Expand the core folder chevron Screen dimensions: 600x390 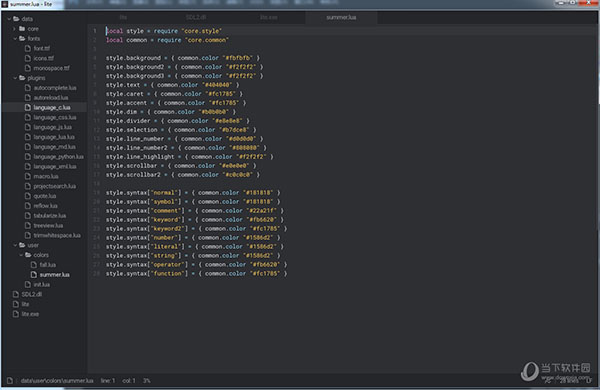[x=15, y=29]
